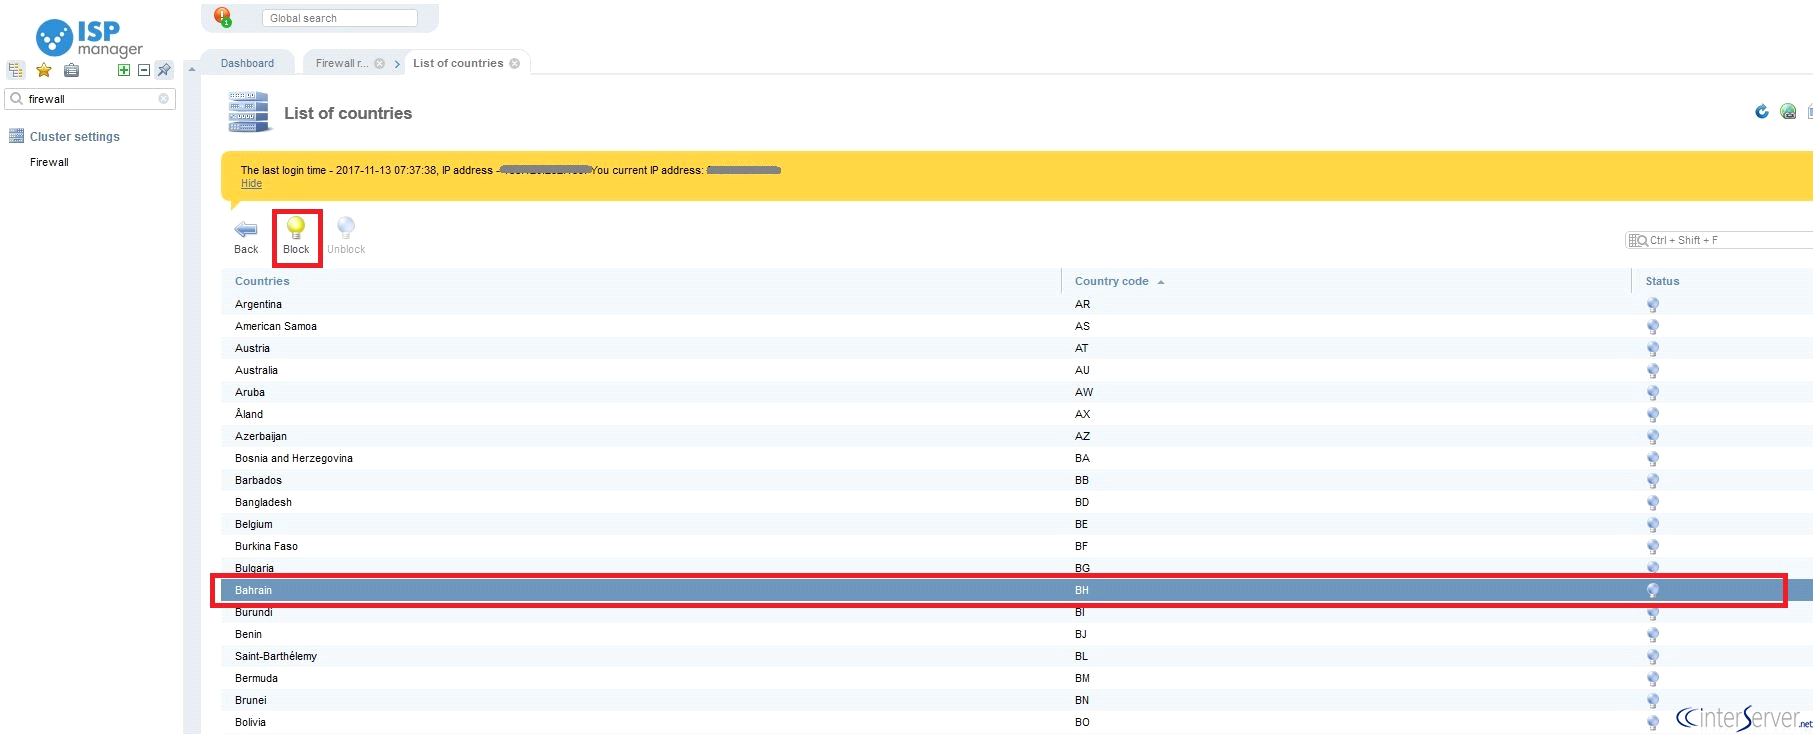
Task: Show the menu tree view icon
Action: [x=16, y=70]
